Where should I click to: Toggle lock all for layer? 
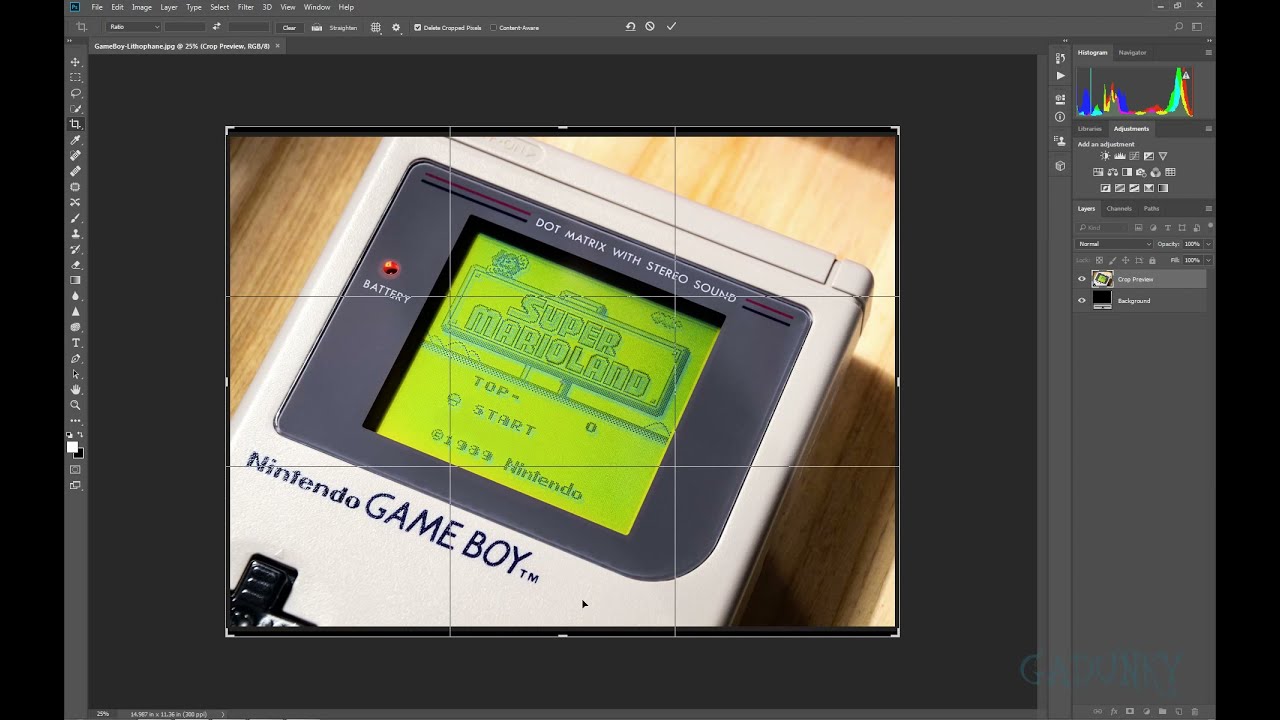pos(1152,260)
